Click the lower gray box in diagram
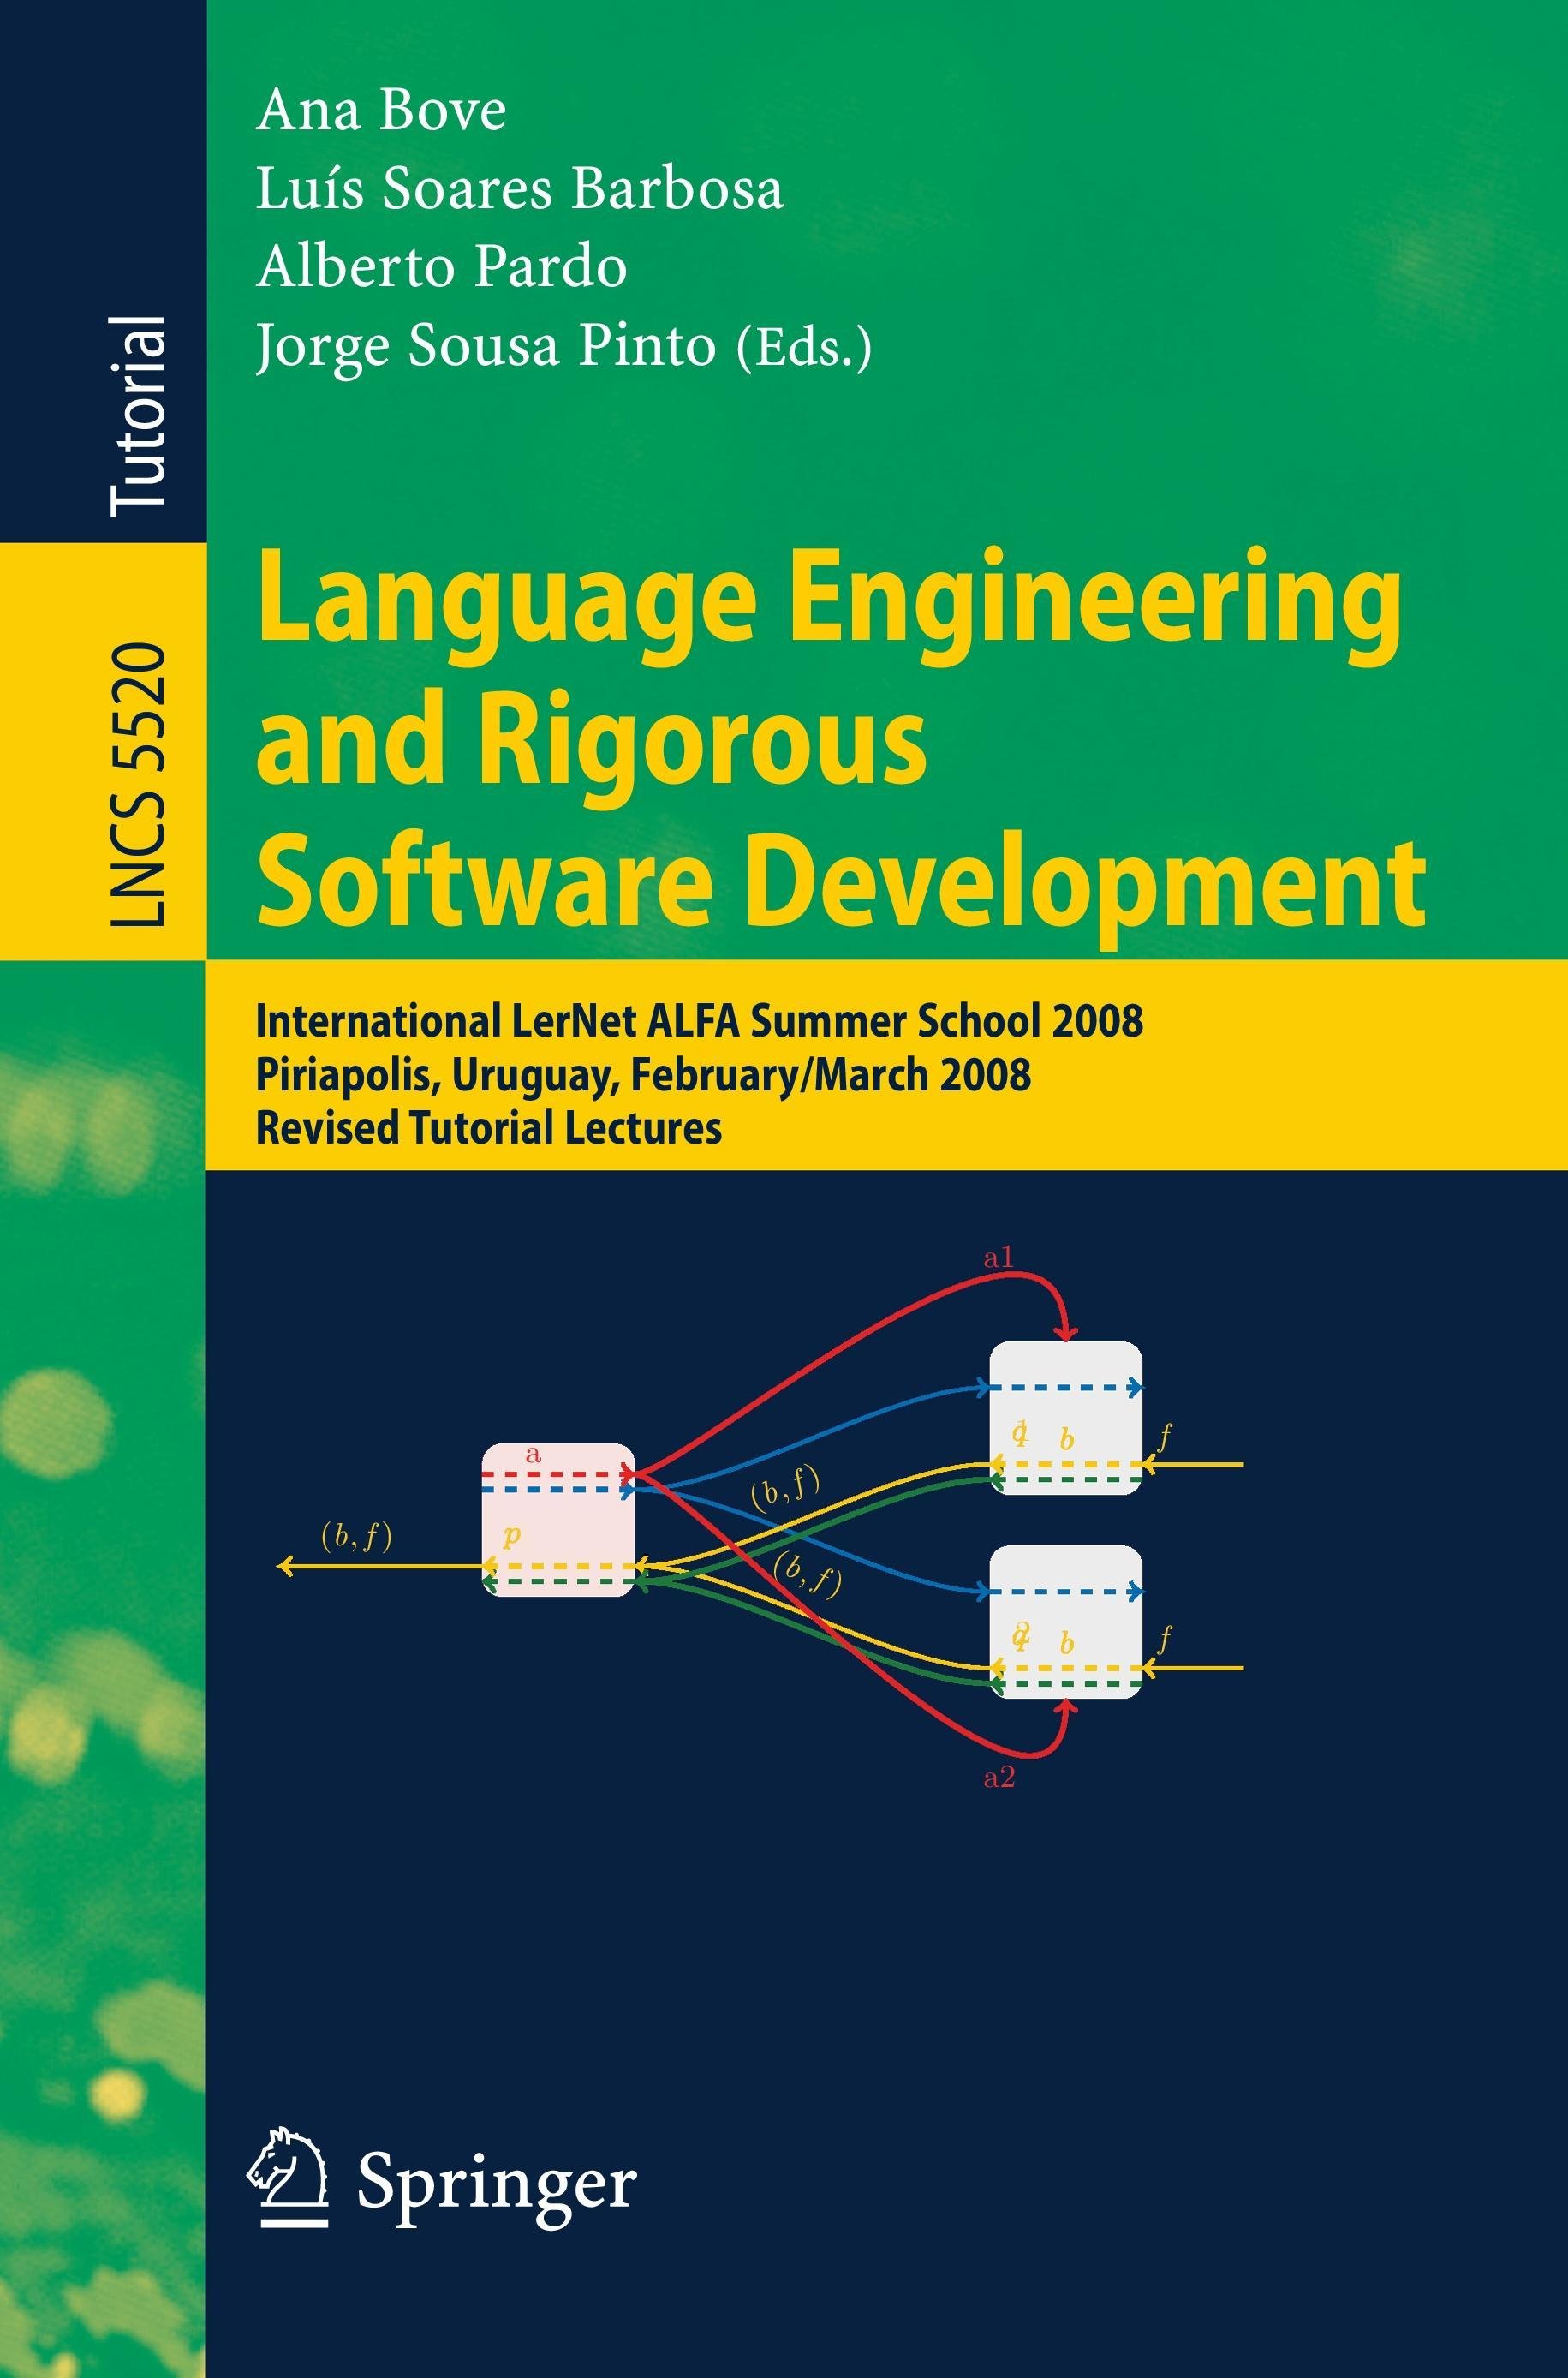The height and width of the screenshot is (2378, 1568). 1065,1622
